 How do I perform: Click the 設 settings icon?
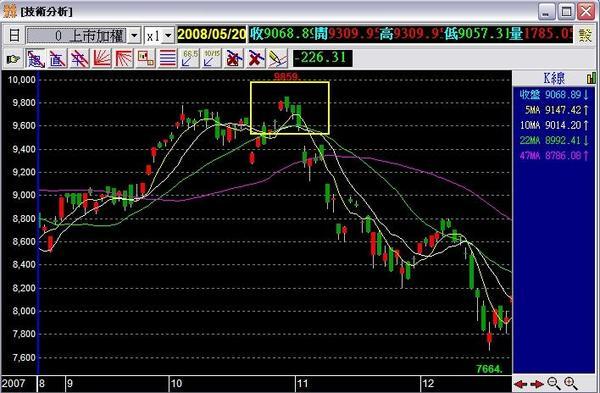585,35
